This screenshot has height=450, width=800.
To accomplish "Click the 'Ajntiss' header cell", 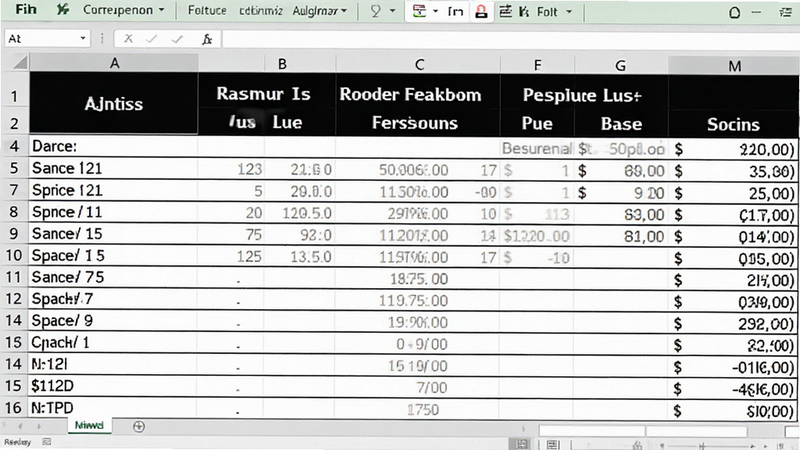I will coord(114,104).
